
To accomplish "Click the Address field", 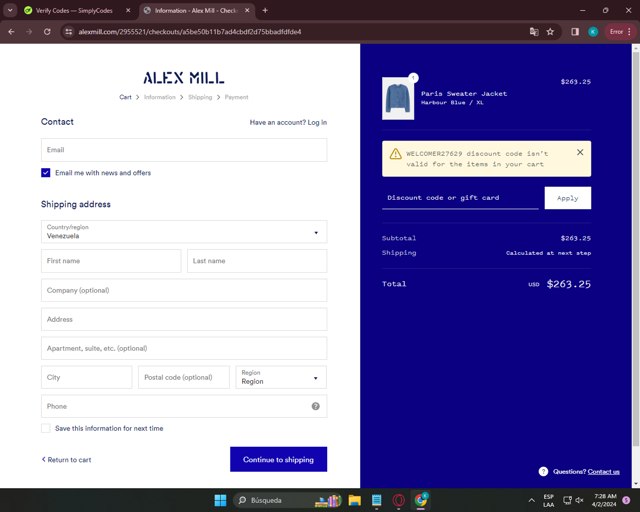I will coord(184,319).
